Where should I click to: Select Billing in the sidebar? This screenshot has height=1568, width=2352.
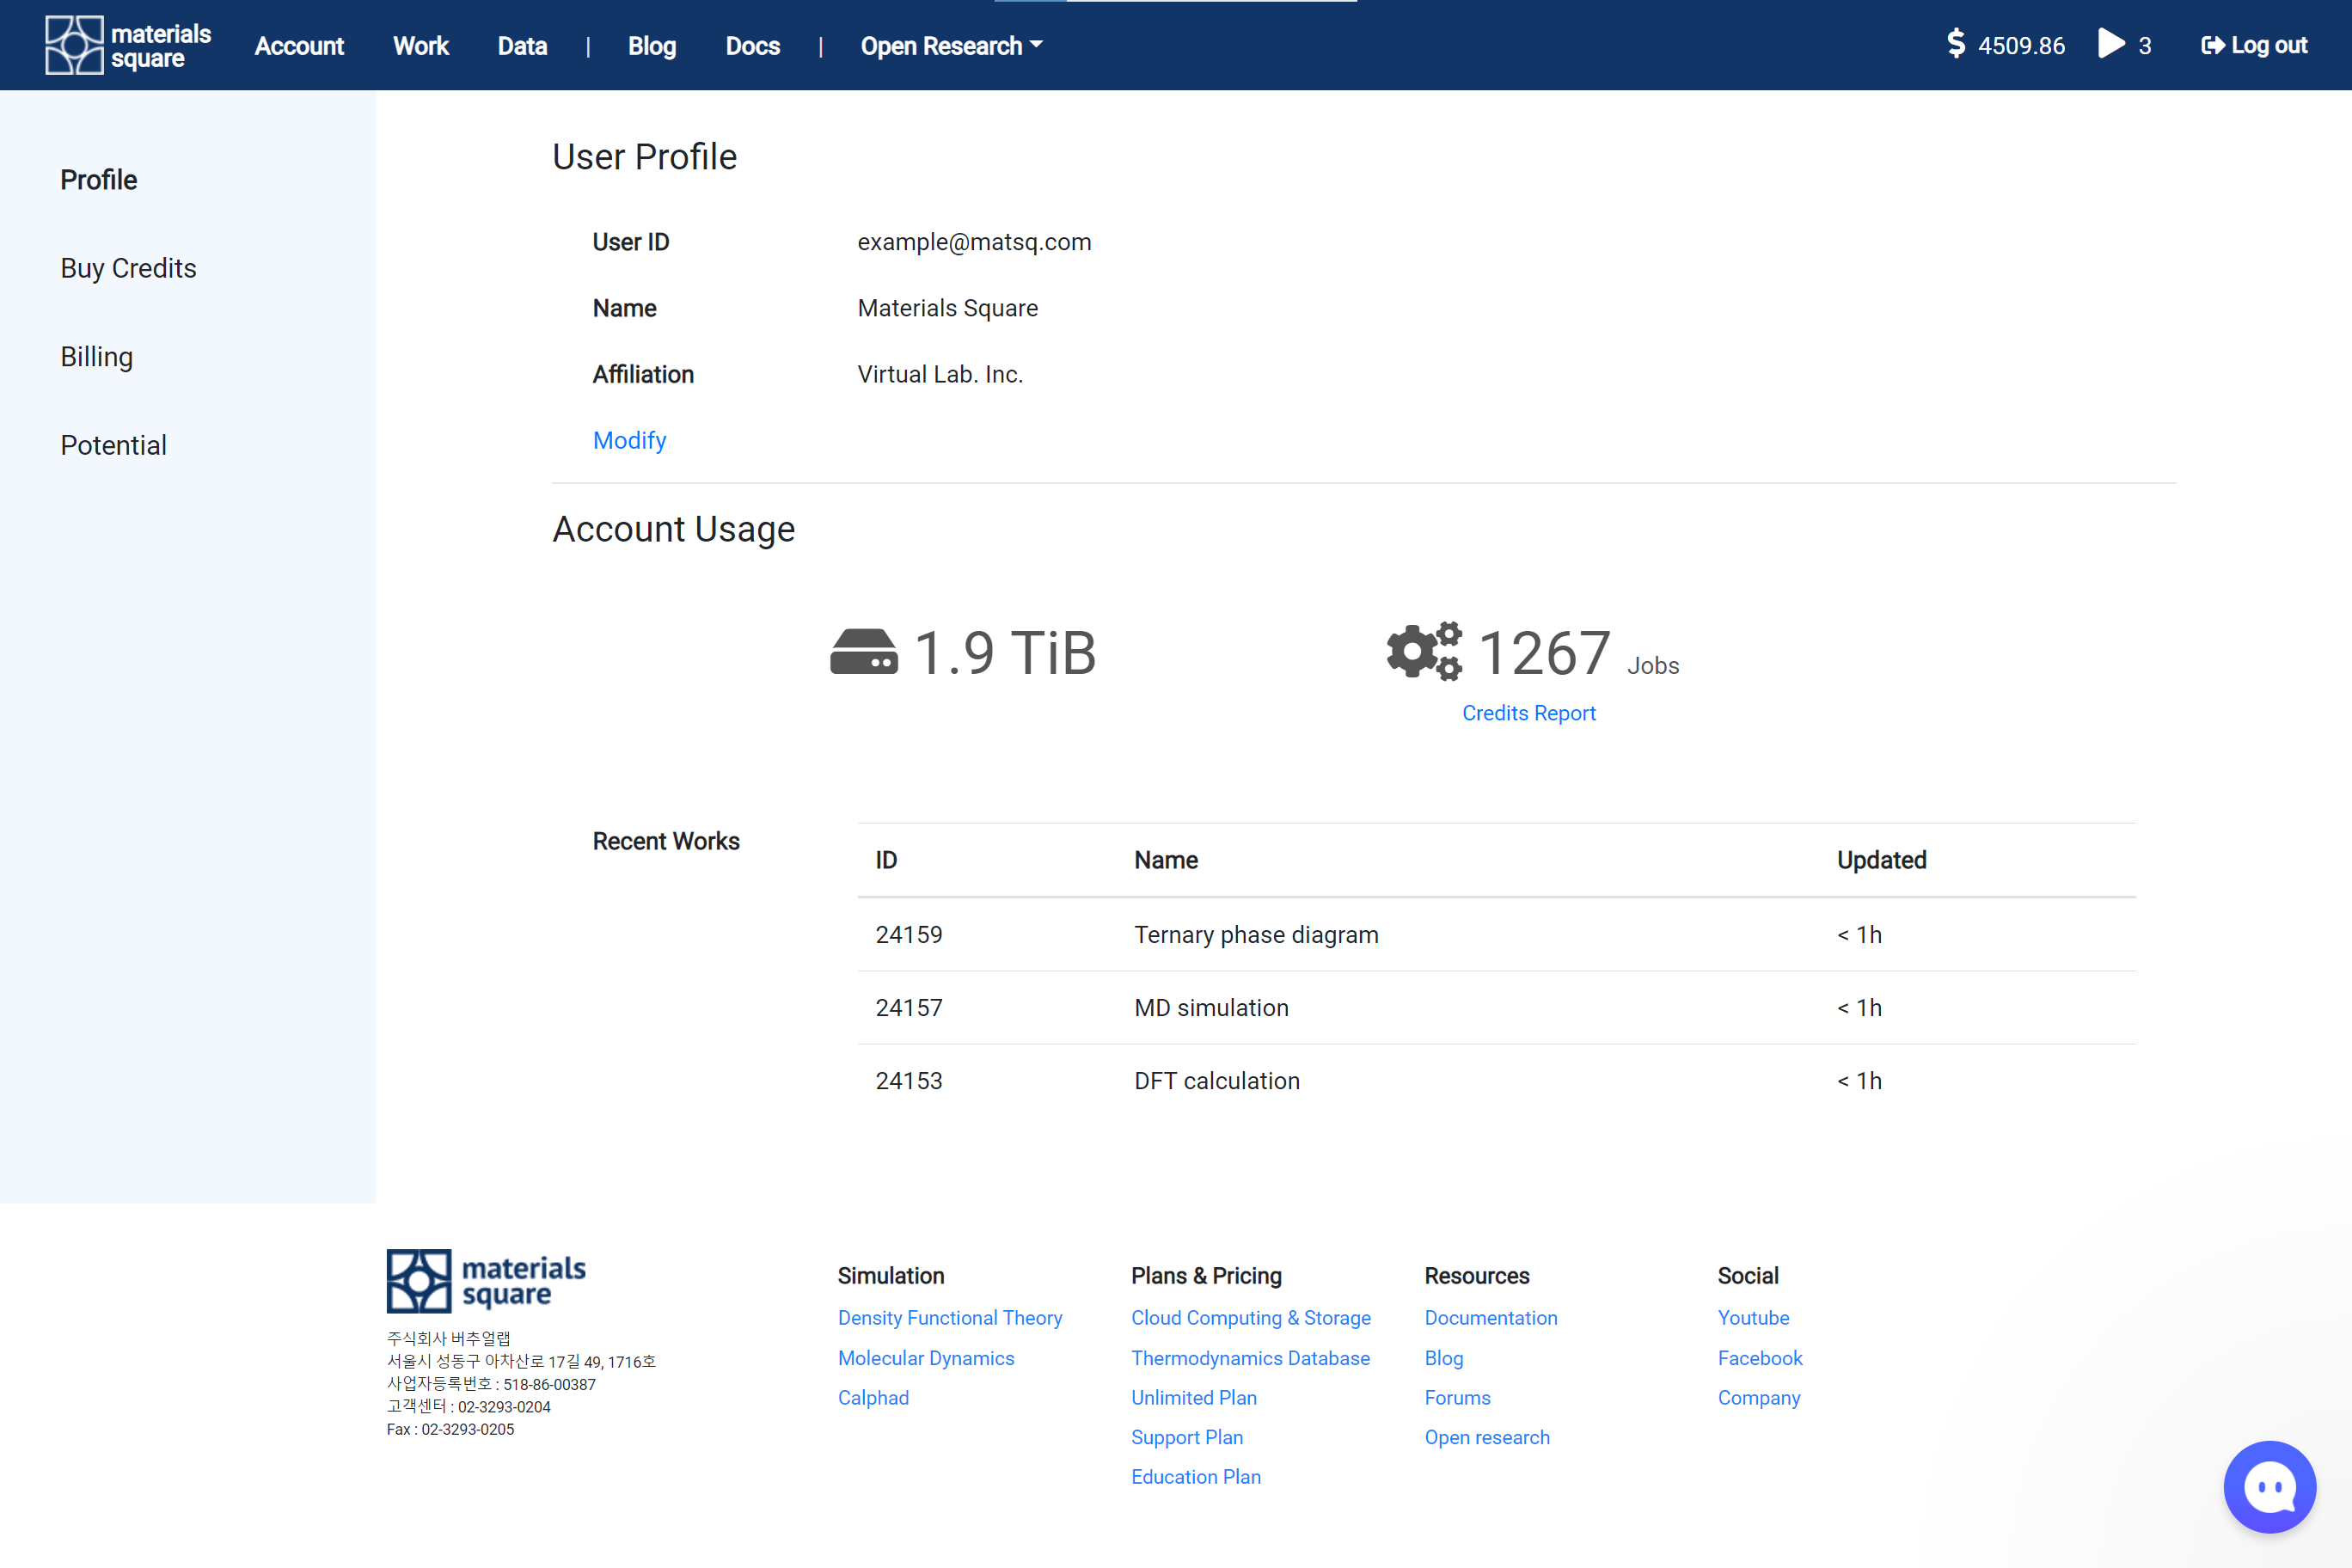(96, 357)
